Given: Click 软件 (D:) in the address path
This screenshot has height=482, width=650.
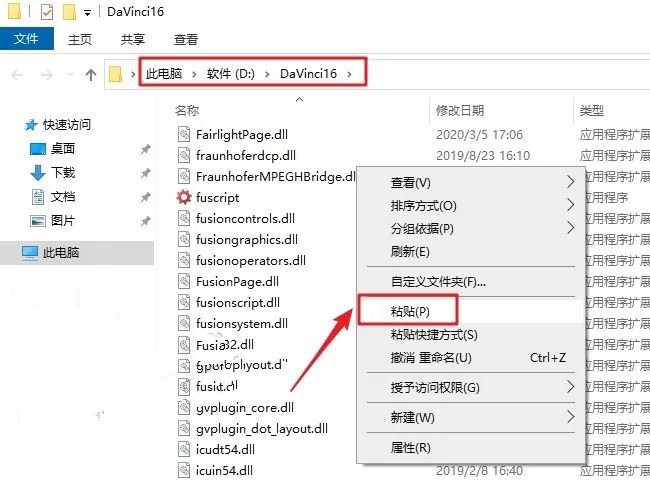Looking at the screenshot, I should coord(230,74).
